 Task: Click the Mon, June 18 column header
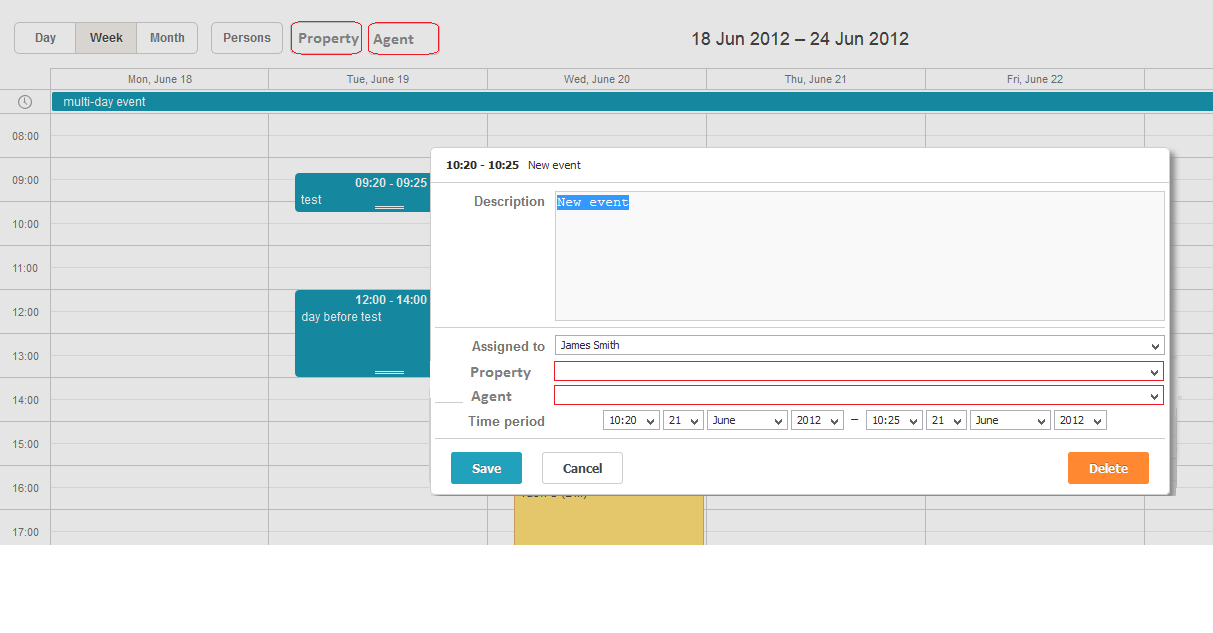tap(160, 79)
